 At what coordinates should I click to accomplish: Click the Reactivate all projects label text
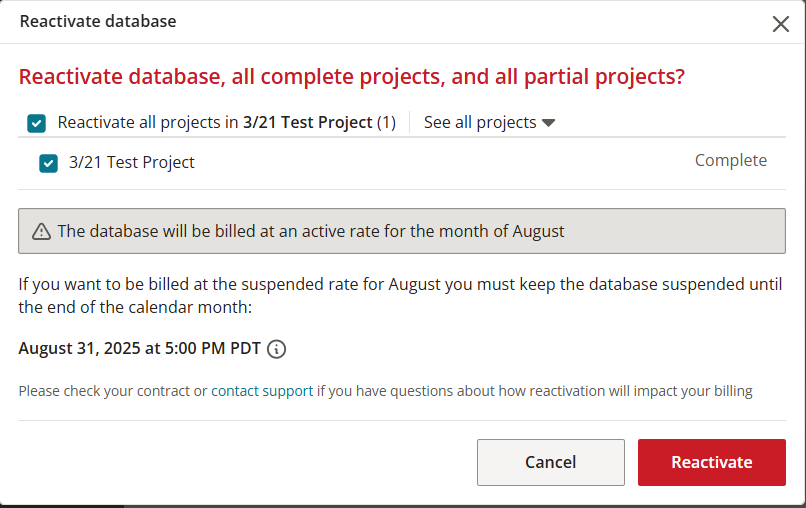227,122
